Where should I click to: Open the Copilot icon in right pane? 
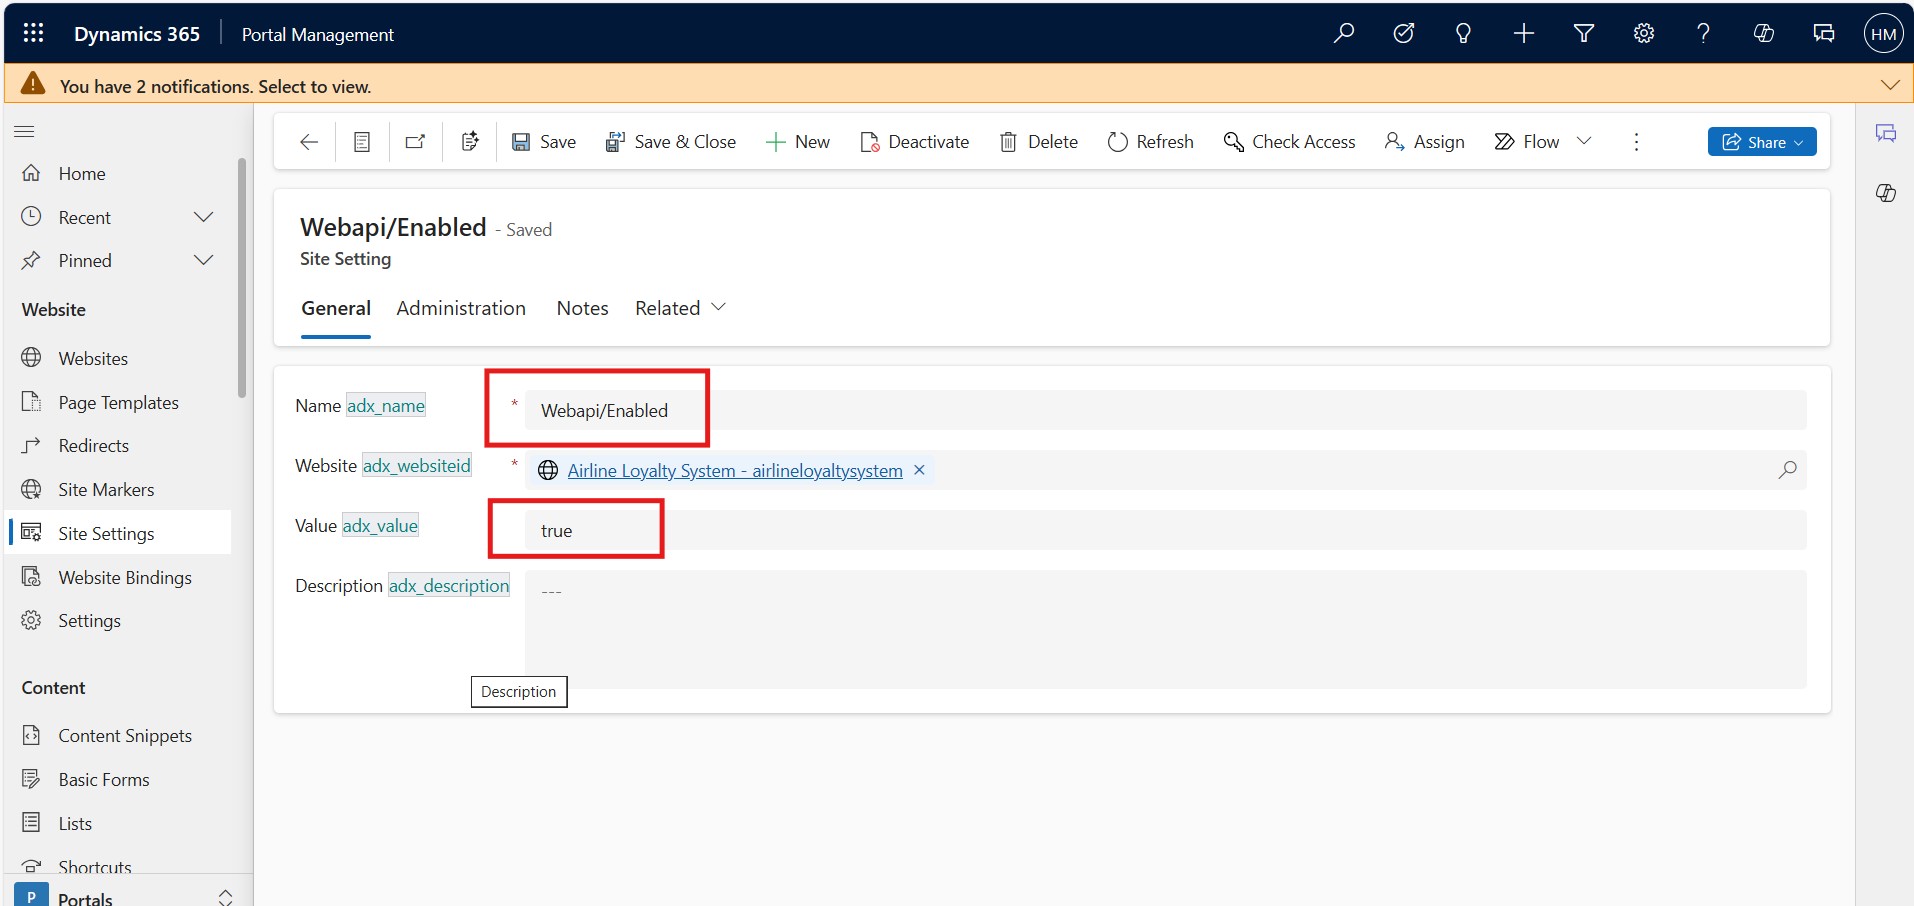click(x=1886, y=193)
